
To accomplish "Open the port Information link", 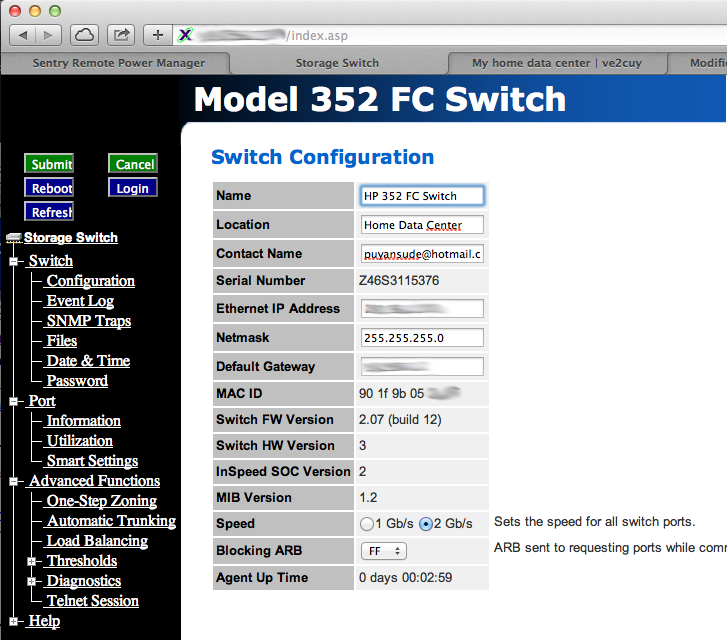I will 83,421.
